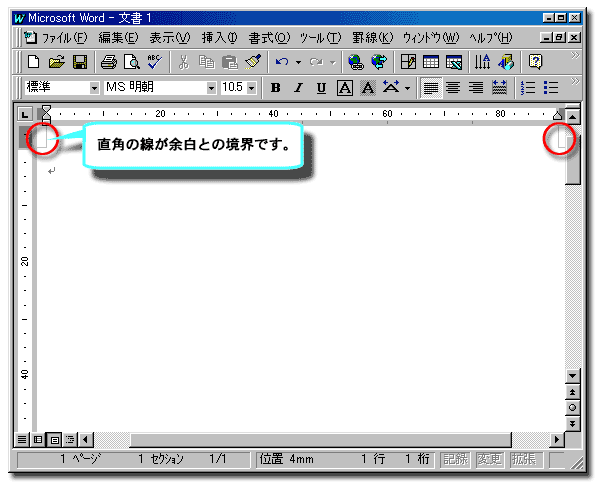Toggle italic formatting
Image resolution: width=600 pixels, height=488 pixels.
click(x=298, y=88)
